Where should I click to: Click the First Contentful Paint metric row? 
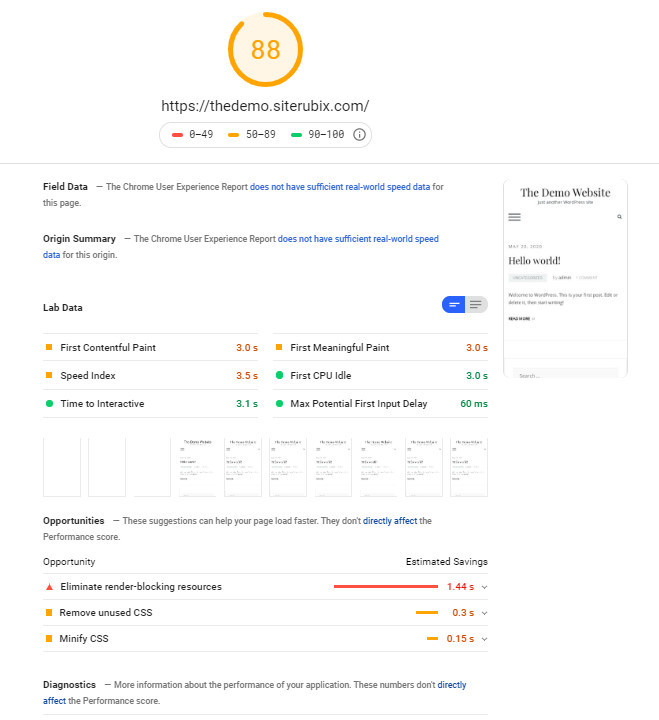151,348
